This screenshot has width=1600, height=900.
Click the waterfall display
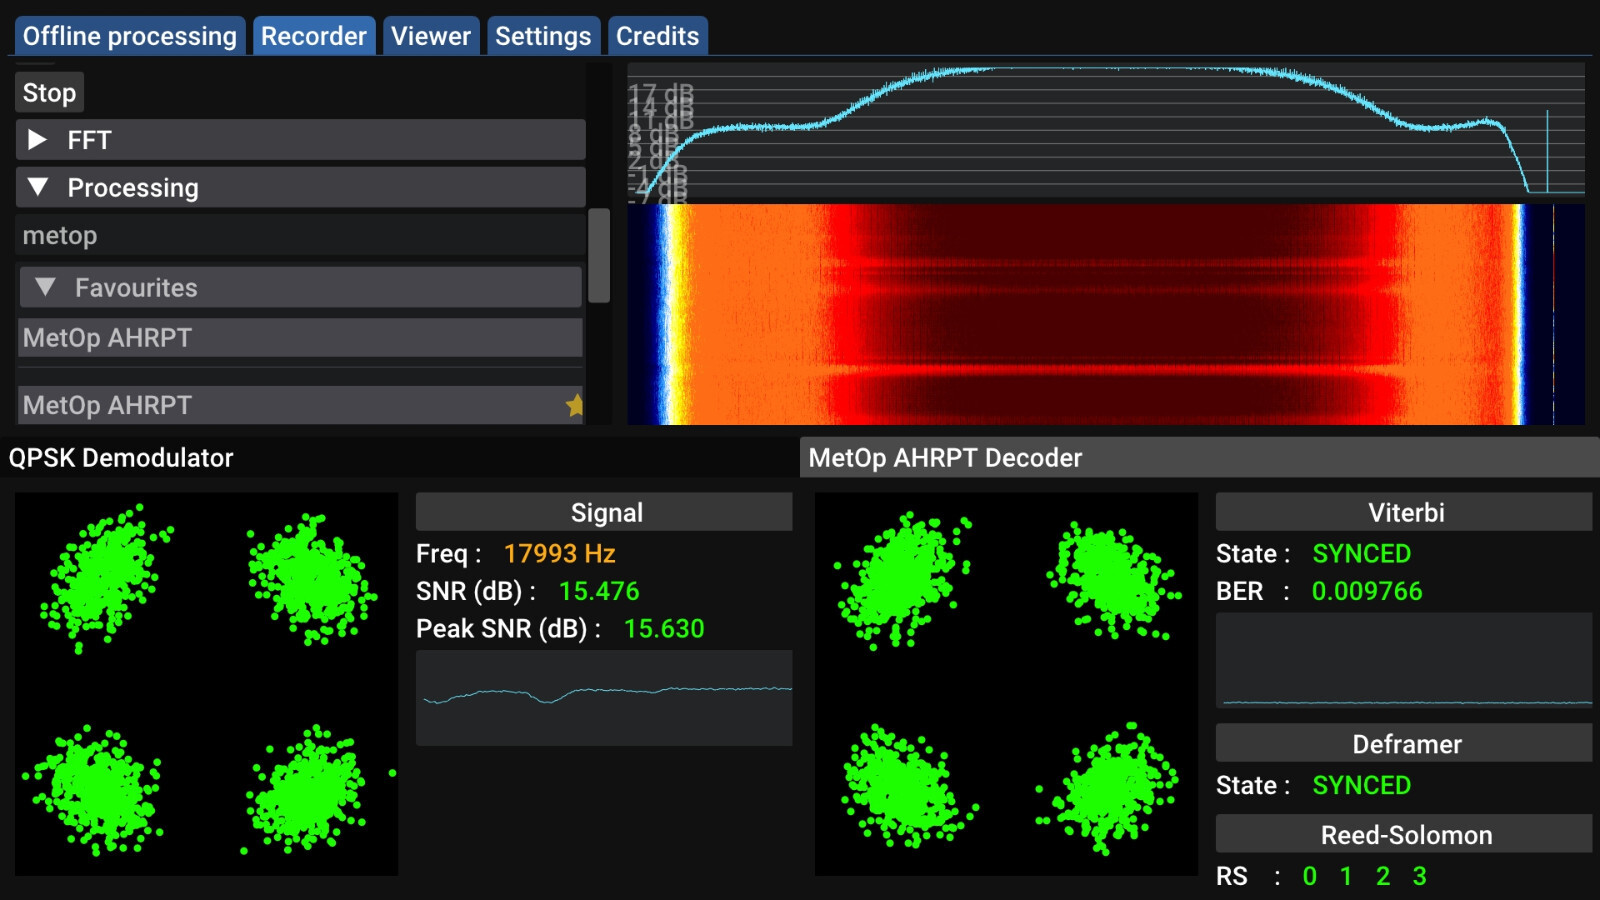1106,314
